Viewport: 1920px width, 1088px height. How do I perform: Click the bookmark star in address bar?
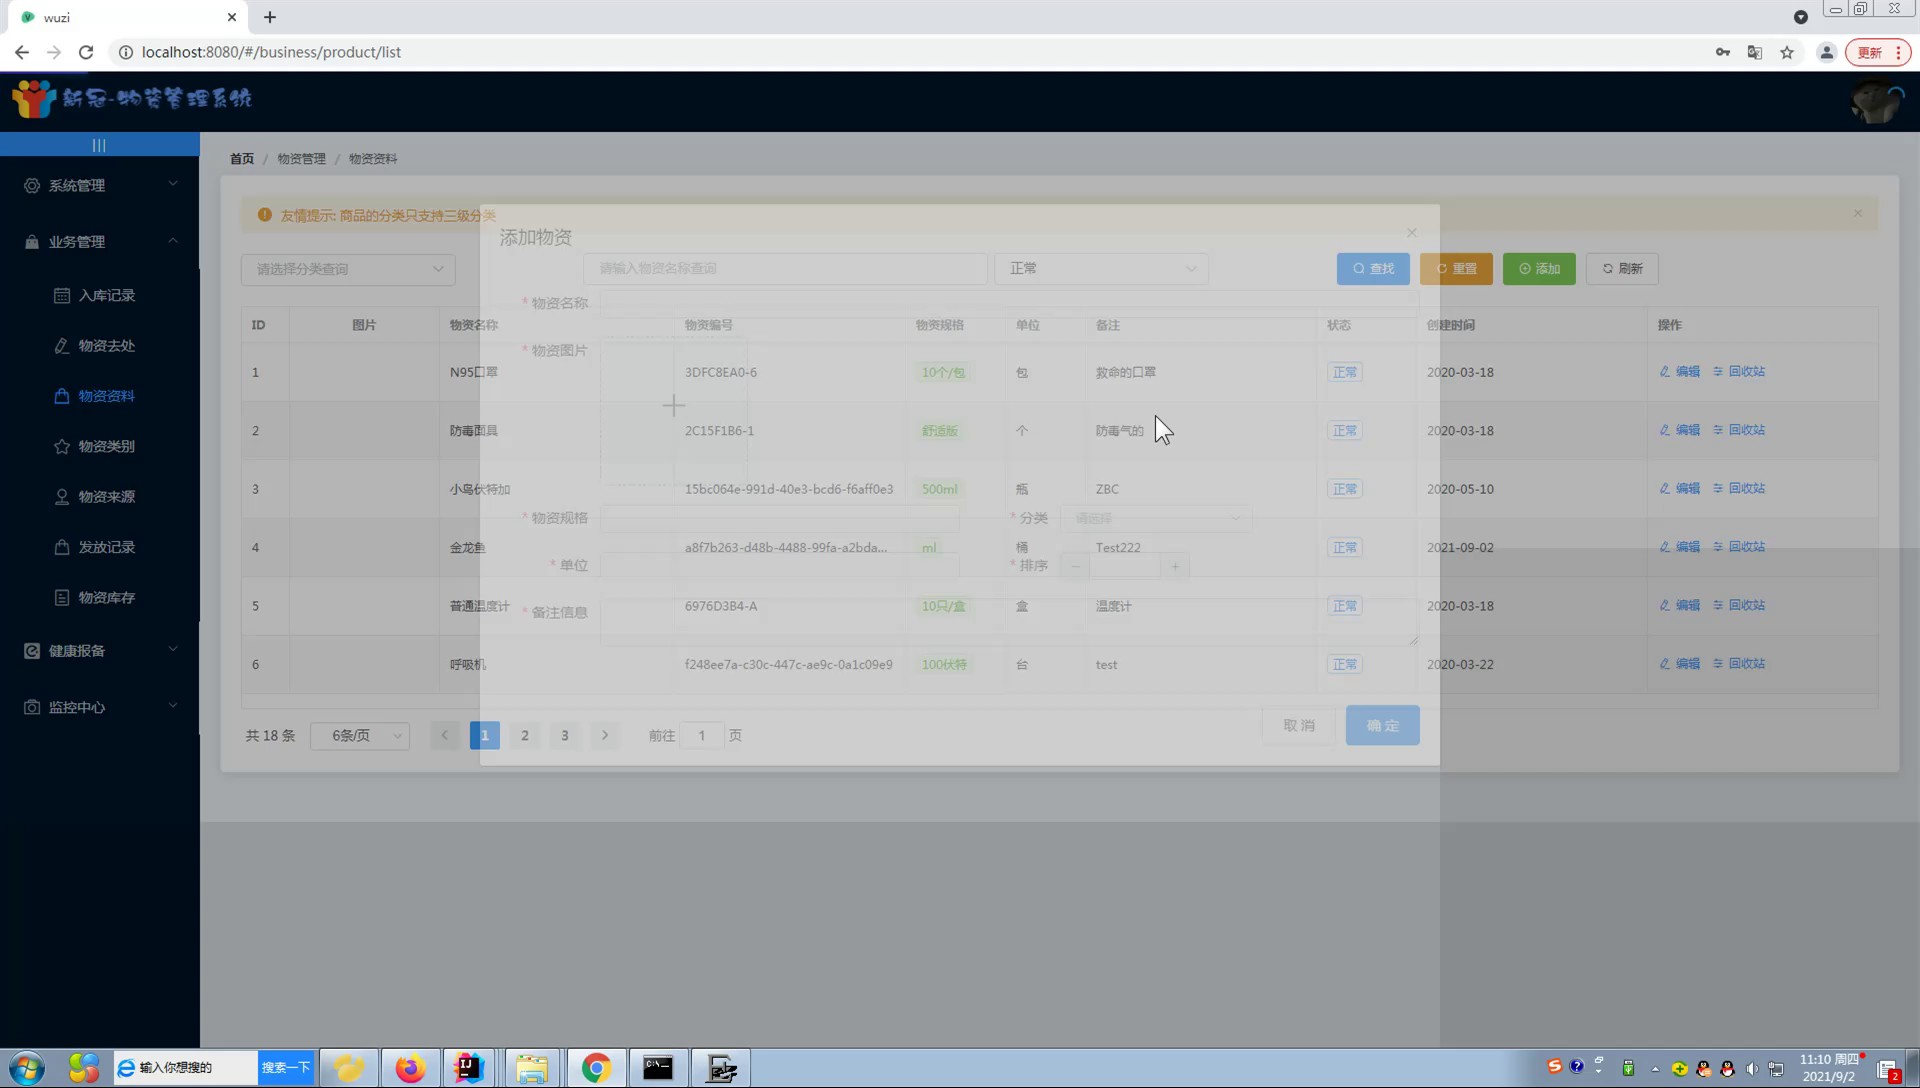[1787, 52]
